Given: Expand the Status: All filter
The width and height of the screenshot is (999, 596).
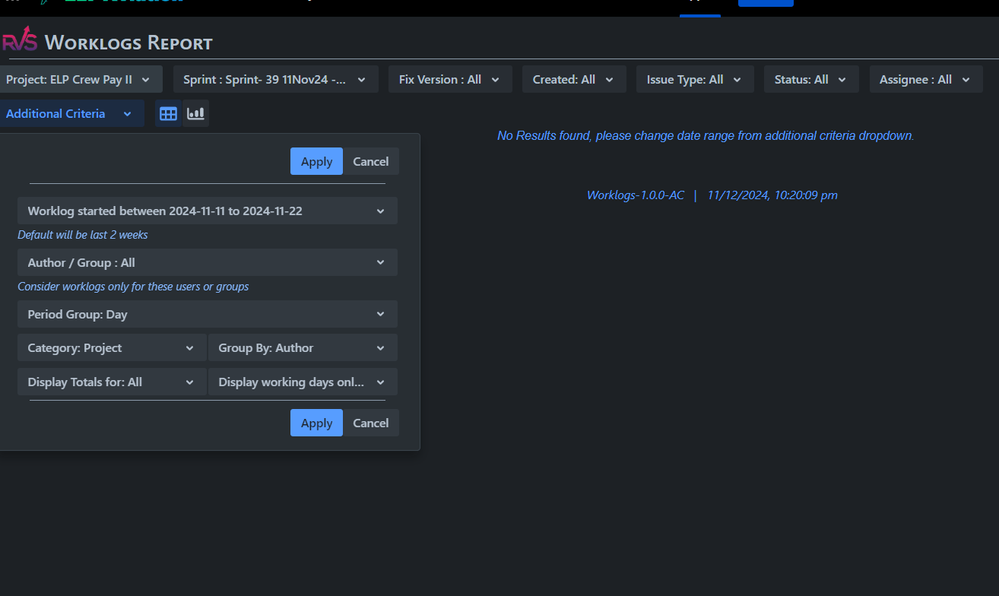Looking at the screenshot, I should 810,79.
